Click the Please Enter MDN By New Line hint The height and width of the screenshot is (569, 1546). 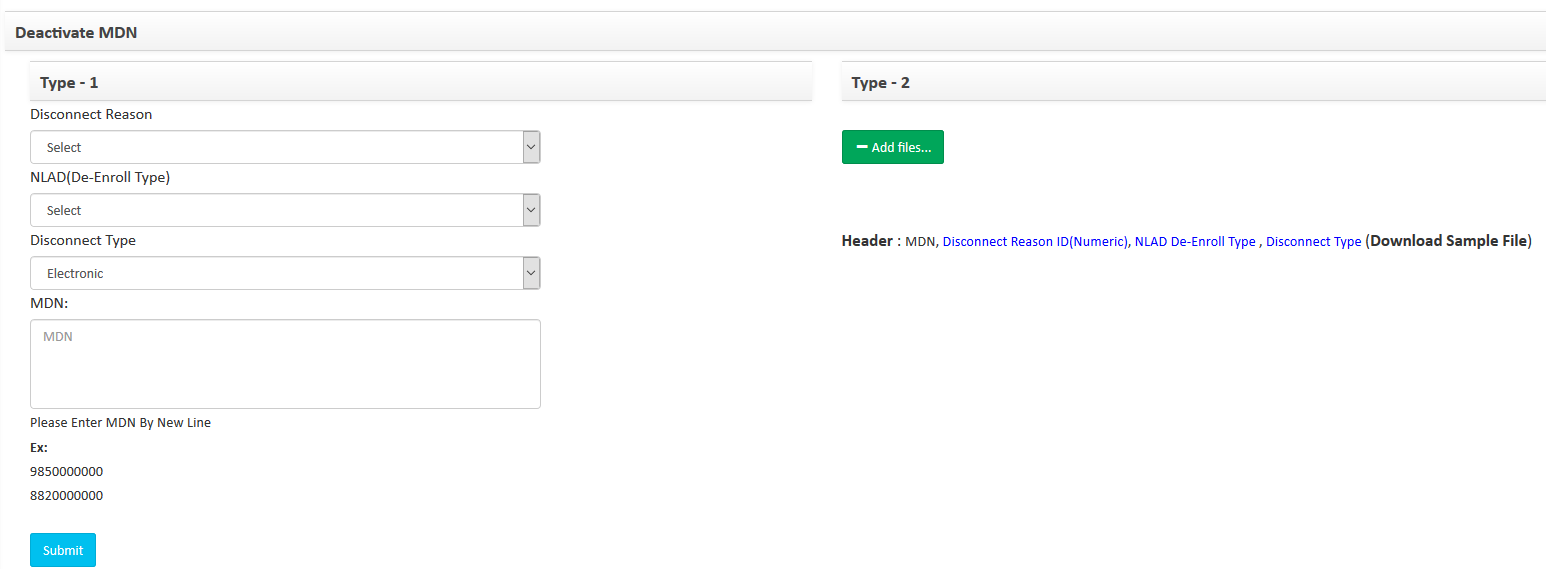[120, 422]
